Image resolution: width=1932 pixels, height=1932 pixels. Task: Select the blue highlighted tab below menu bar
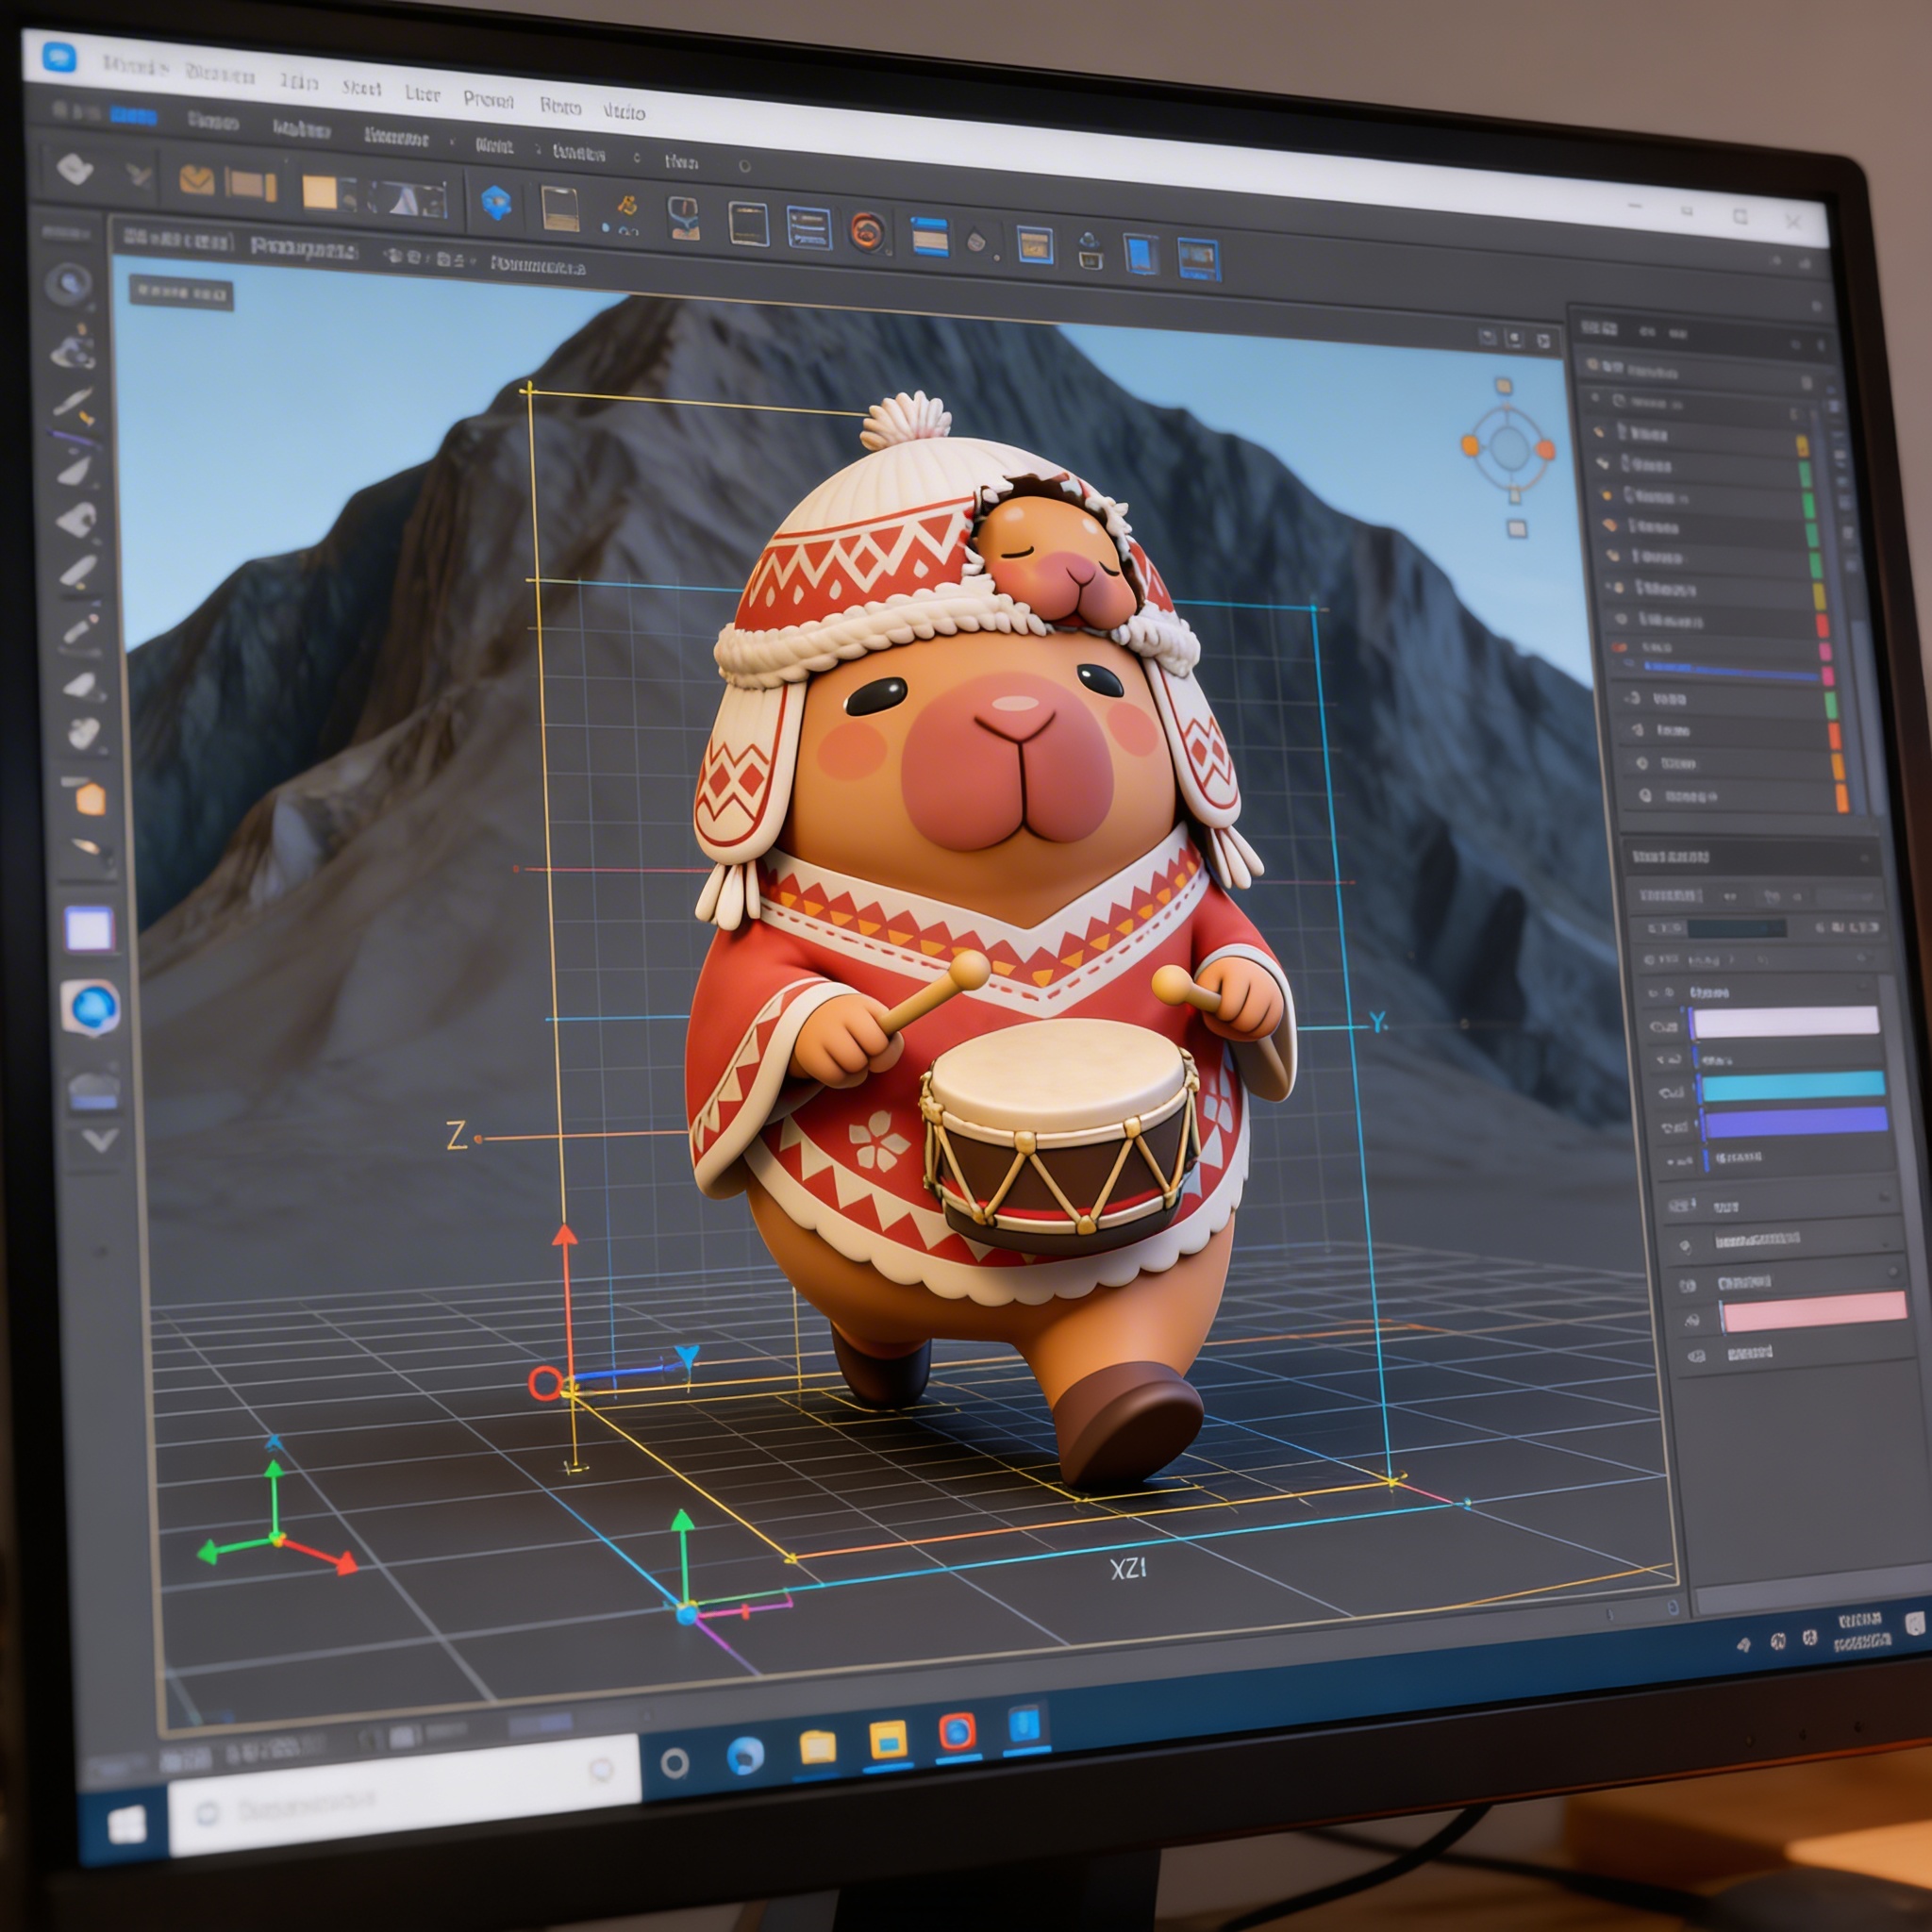[x=133, y=116]
